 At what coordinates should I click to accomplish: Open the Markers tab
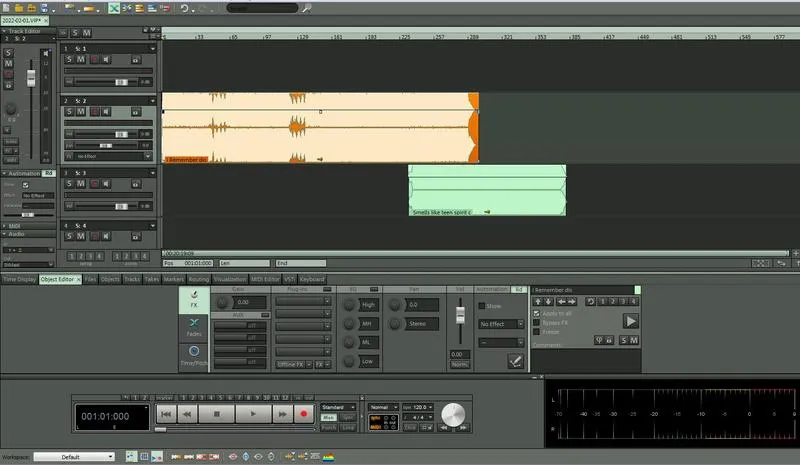[x=173, y=279]
